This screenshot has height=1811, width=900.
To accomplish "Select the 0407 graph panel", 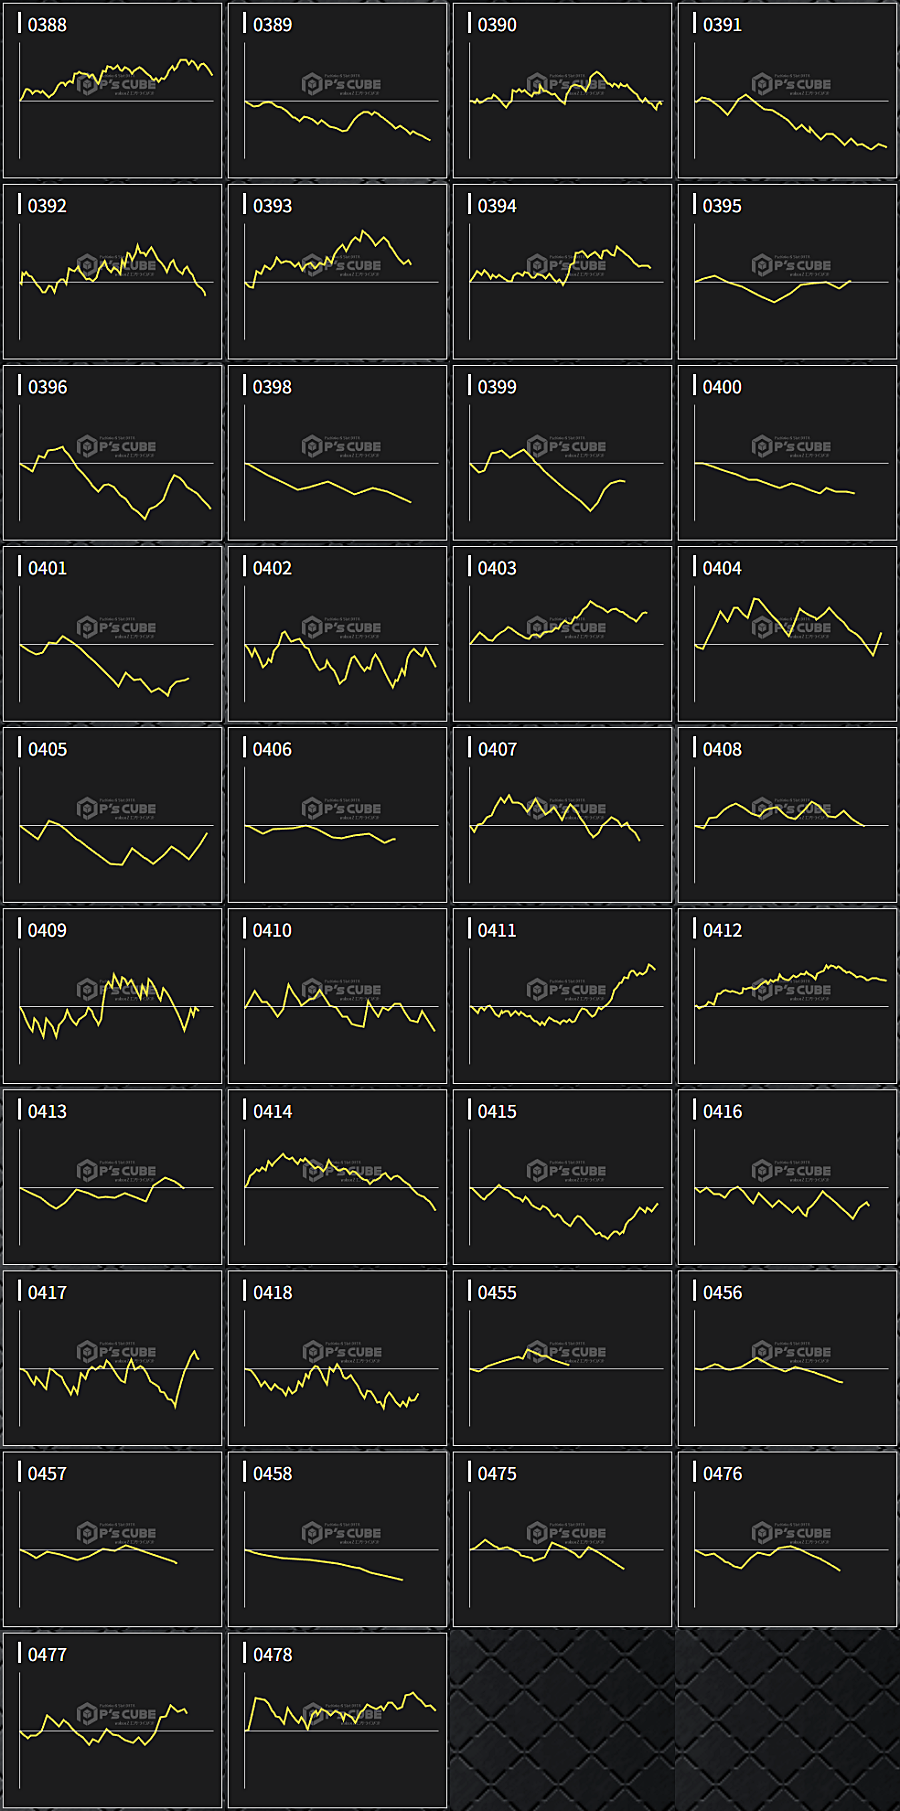I will [x=562, y=815].
